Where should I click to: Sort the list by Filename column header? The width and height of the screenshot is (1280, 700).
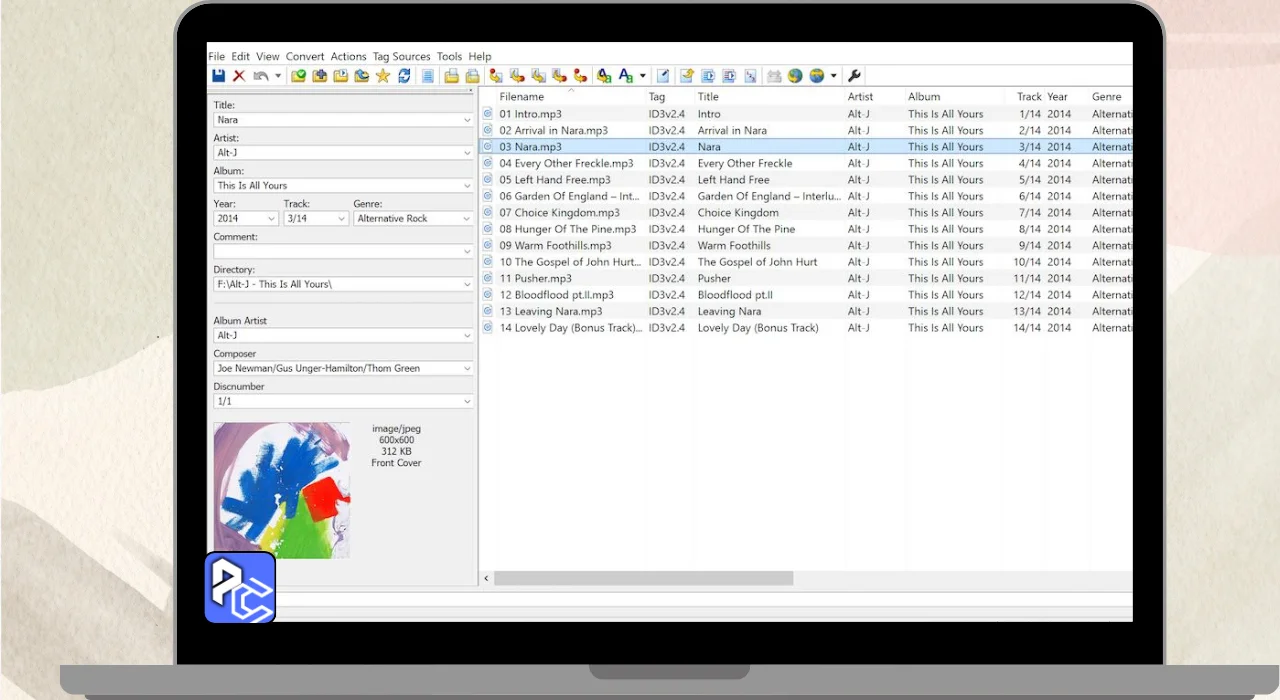point(522,97)
